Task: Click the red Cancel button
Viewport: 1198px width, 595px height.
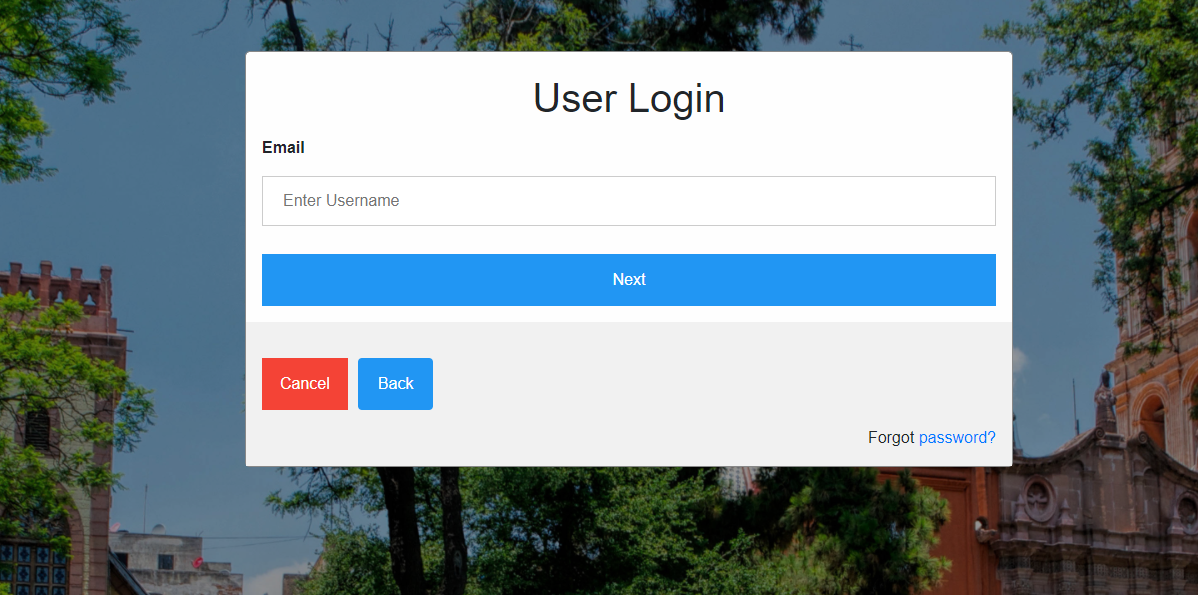Action: [305, 383]
